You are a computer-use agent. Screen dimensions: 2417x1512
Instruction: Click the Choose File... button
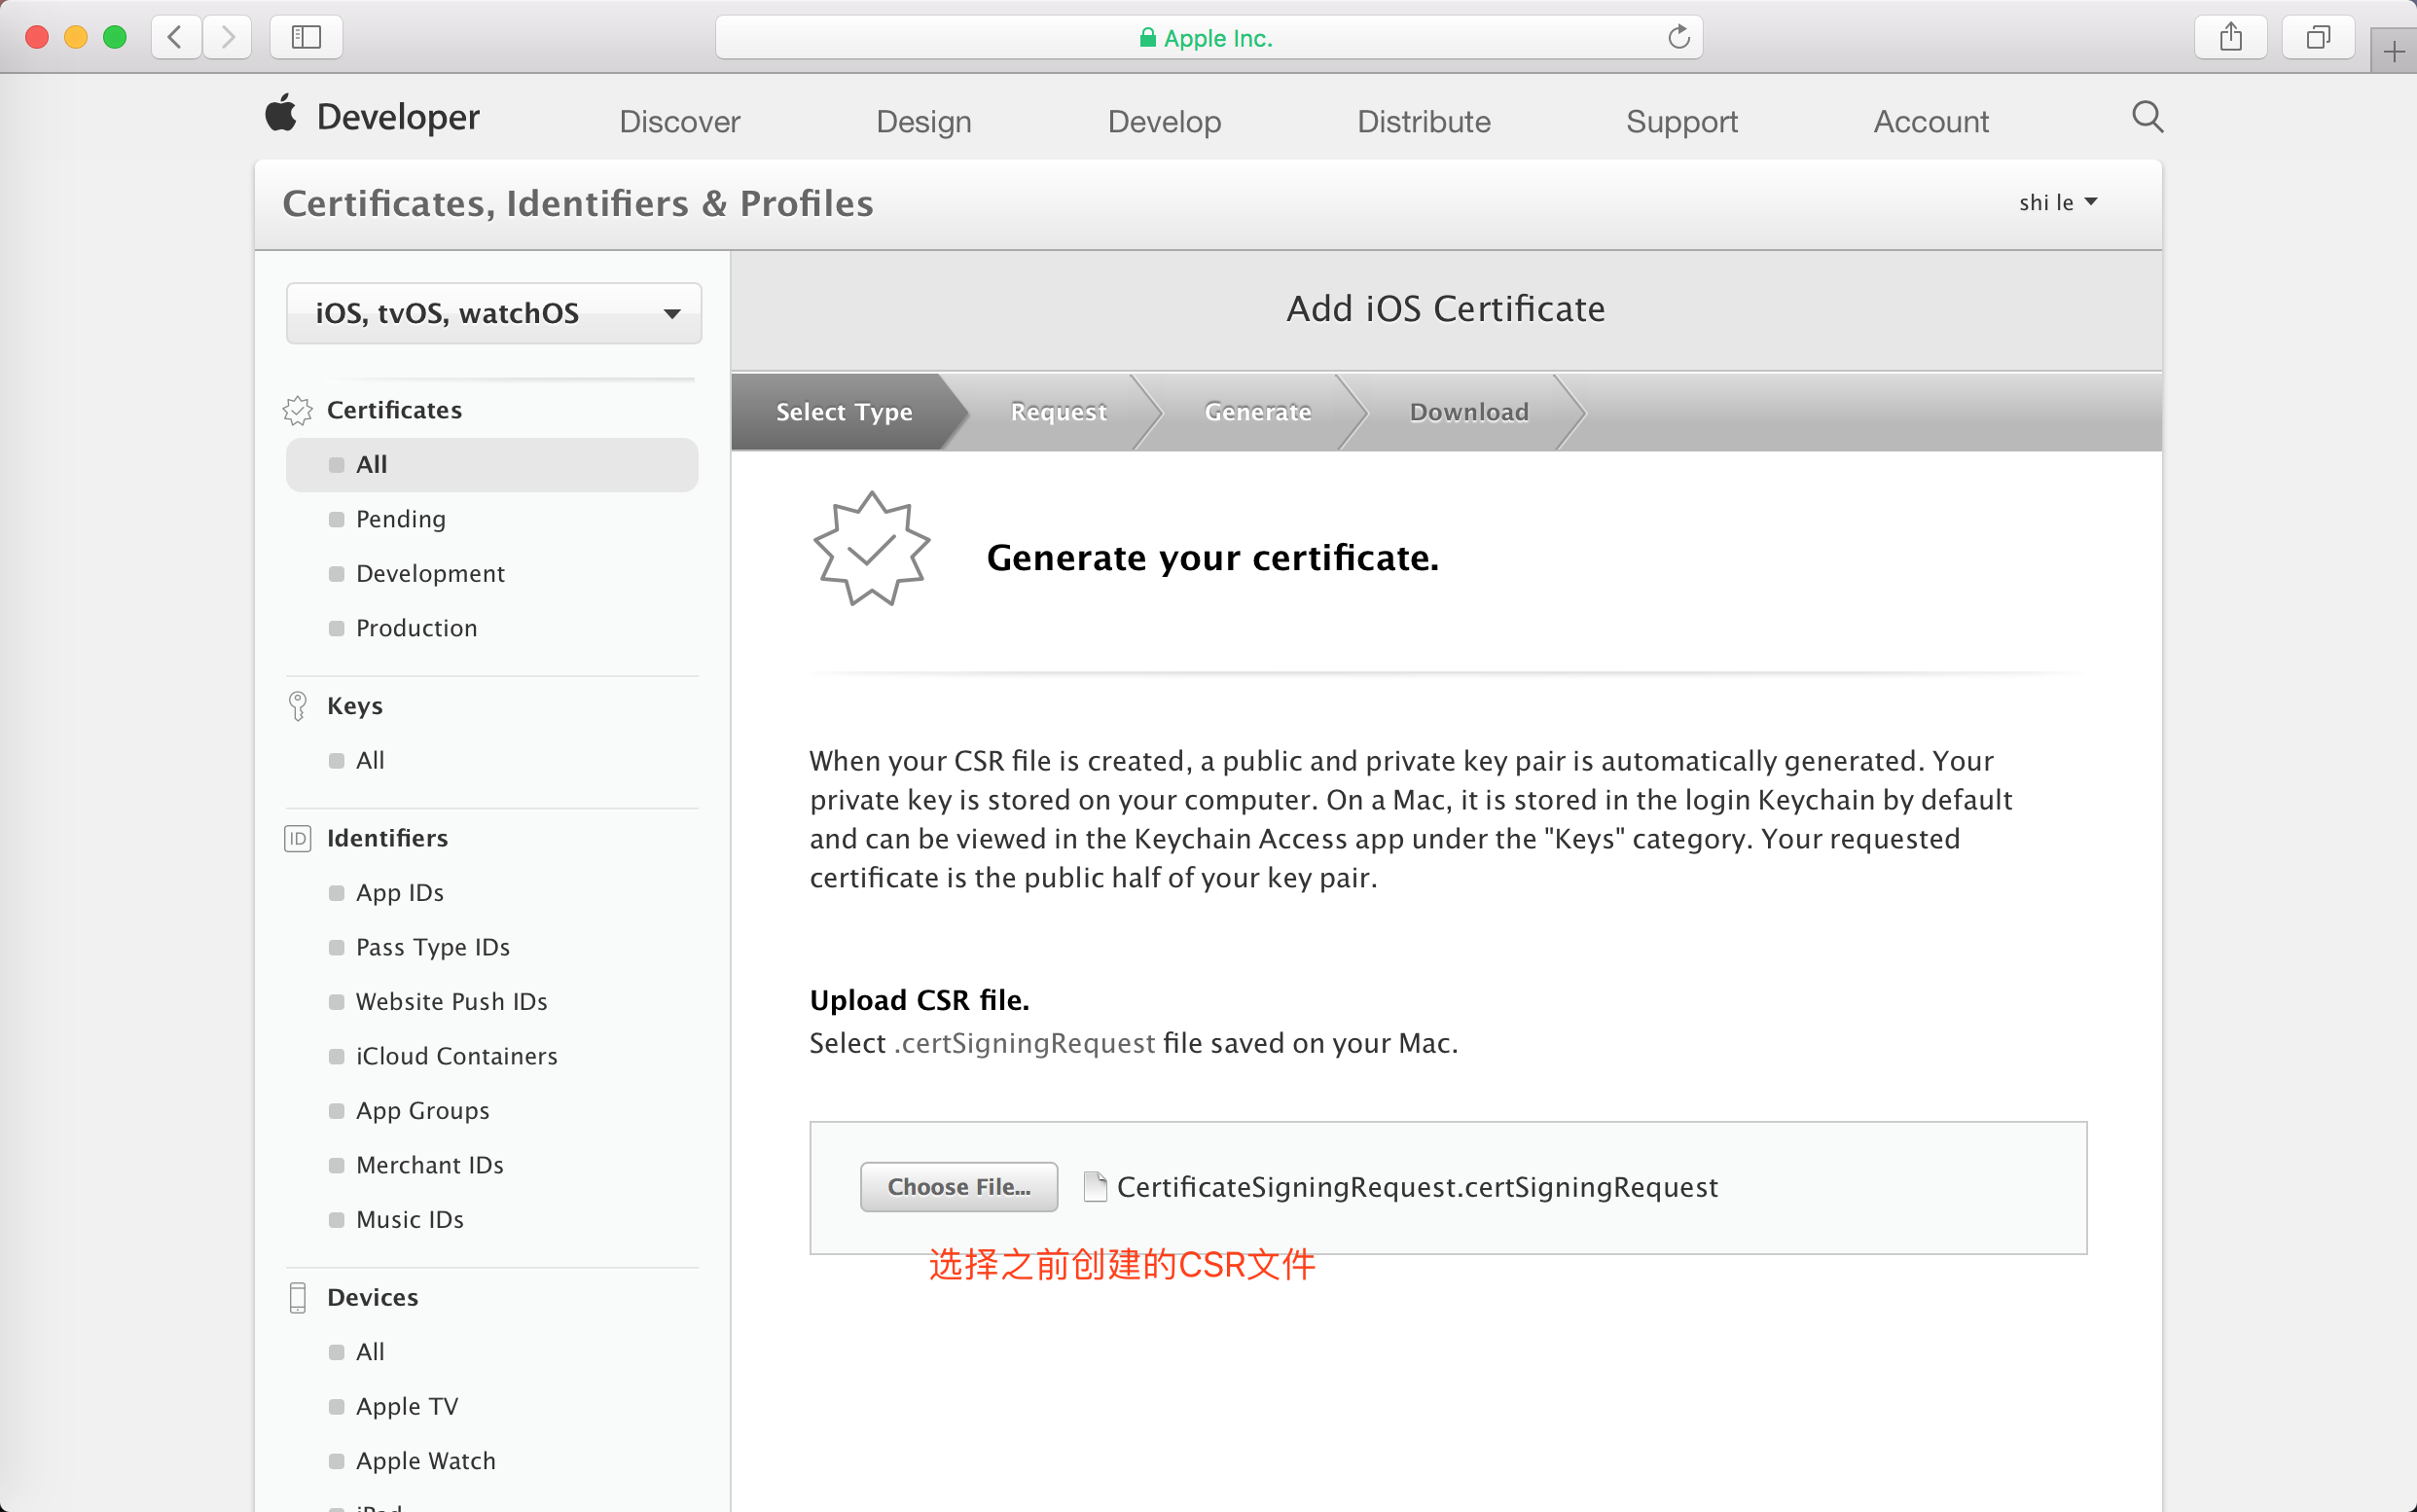point(959,1187)
